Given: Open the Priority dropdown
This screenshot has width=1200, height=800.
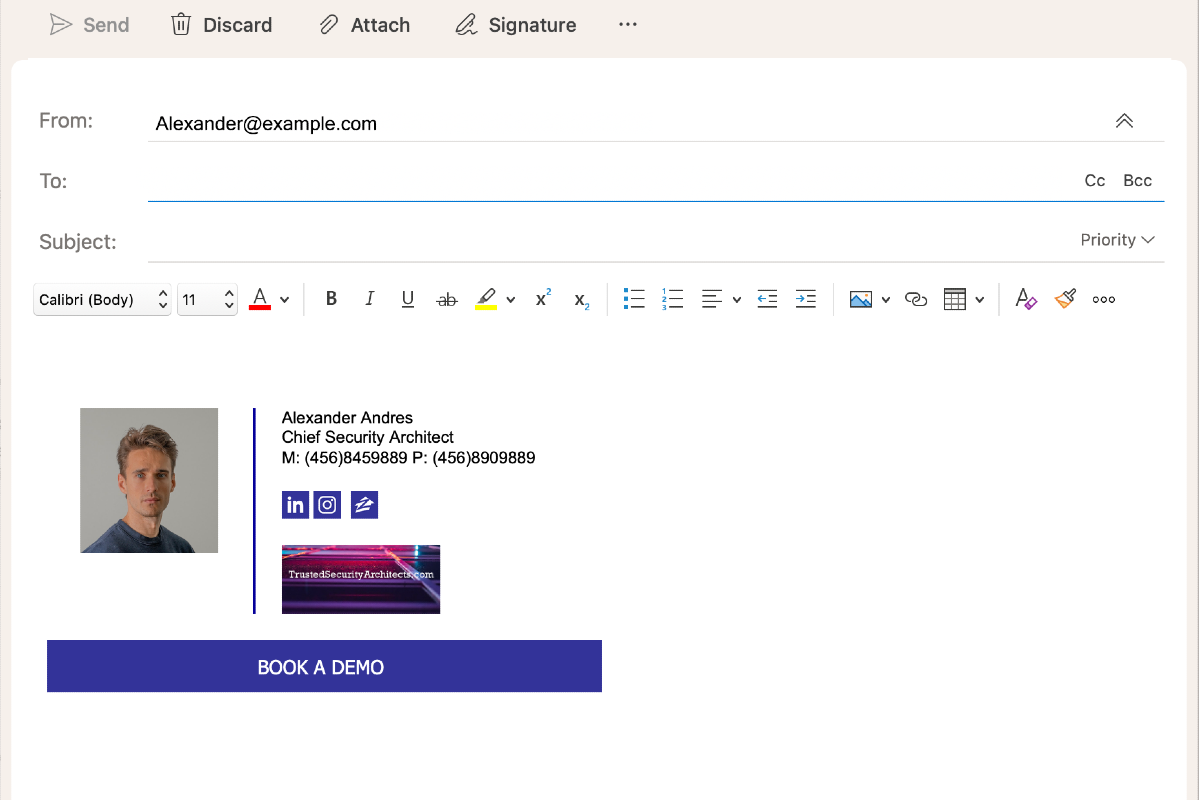Looking at the screenshot, I should tap(1117, 240).
